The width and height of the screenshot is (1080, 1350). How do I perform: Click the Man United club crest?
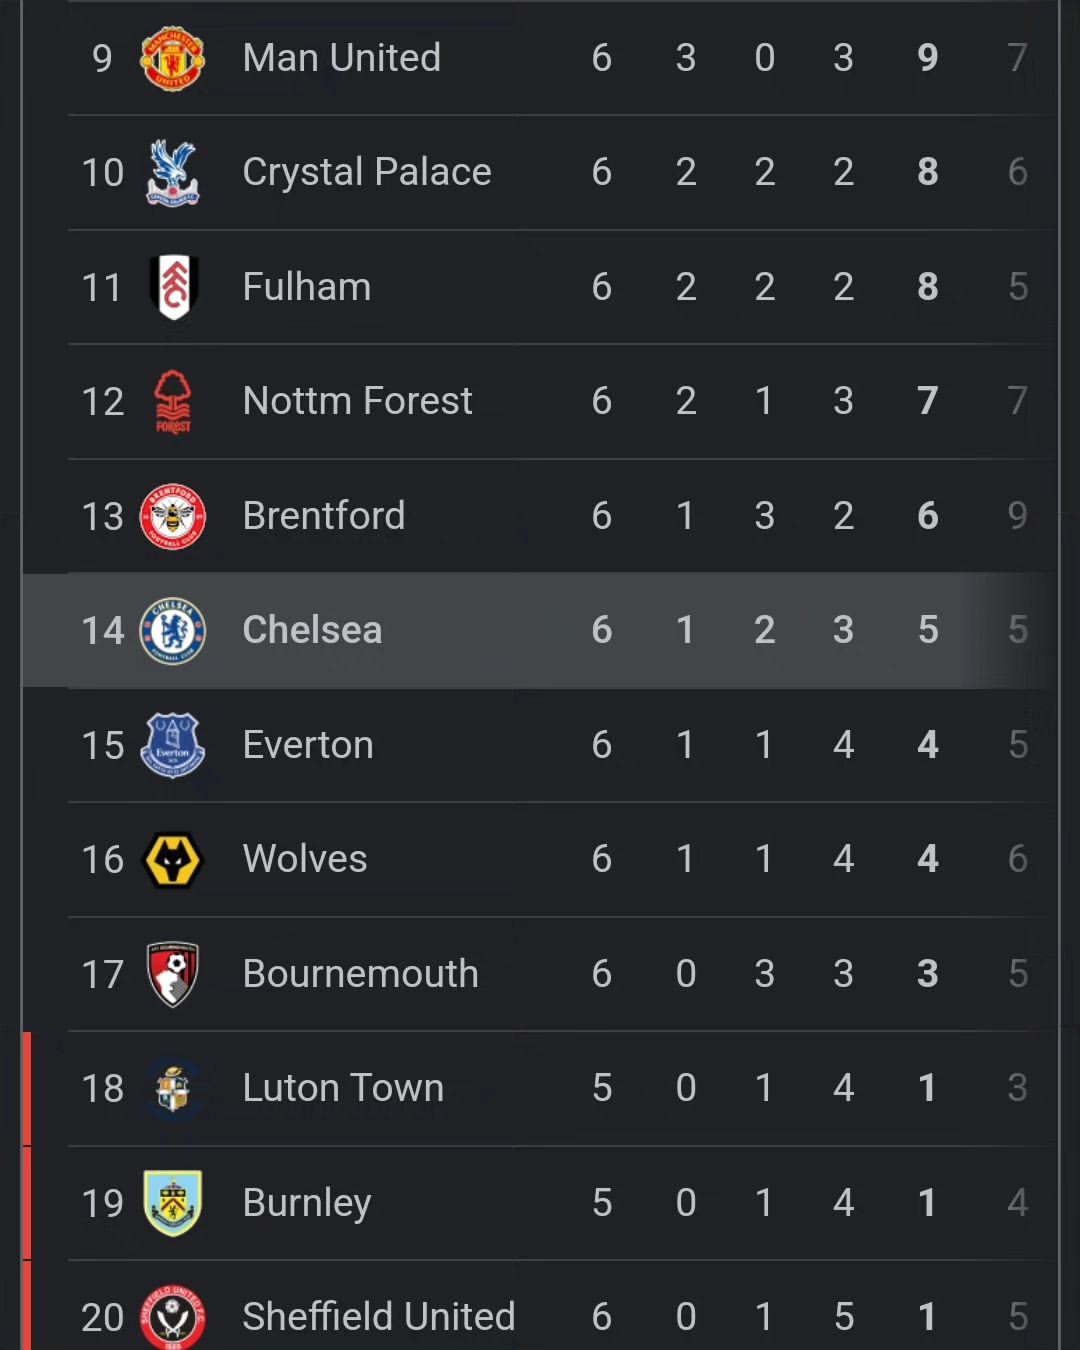[x=173, y=58]
